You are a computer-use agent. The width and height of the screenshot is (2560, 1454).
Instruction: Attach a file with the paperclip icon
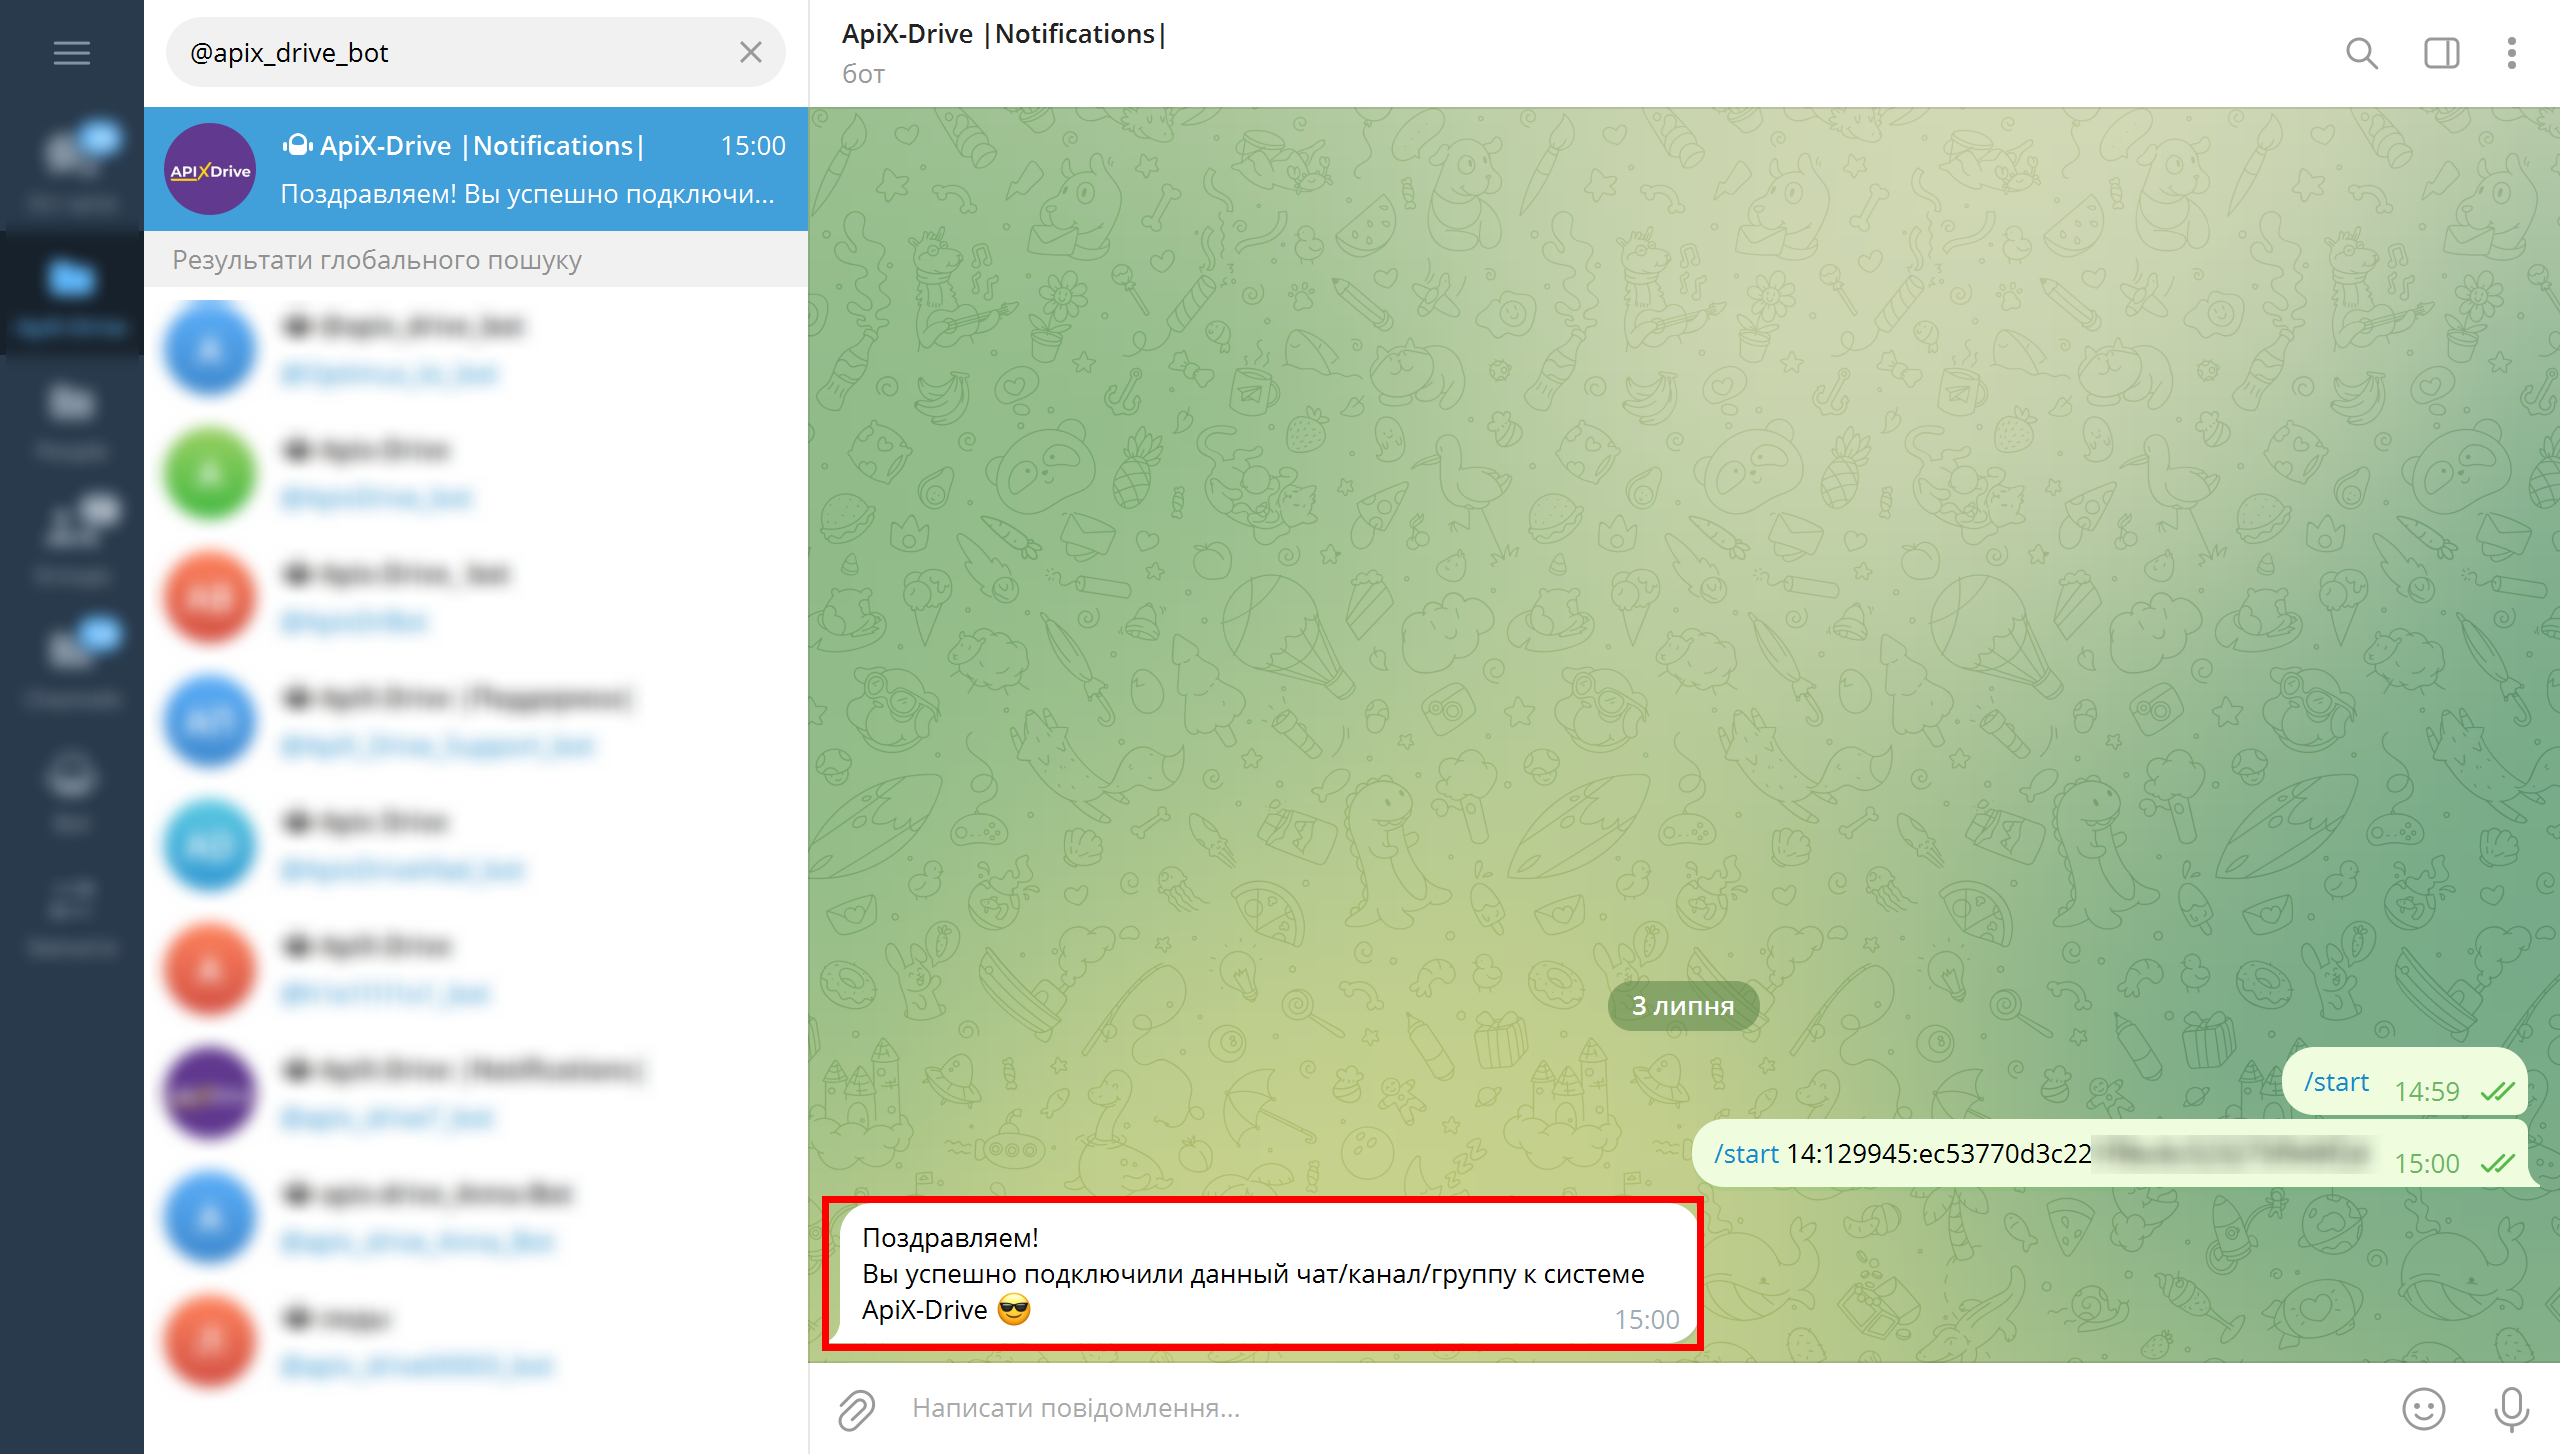click(x=856, y=1409)
